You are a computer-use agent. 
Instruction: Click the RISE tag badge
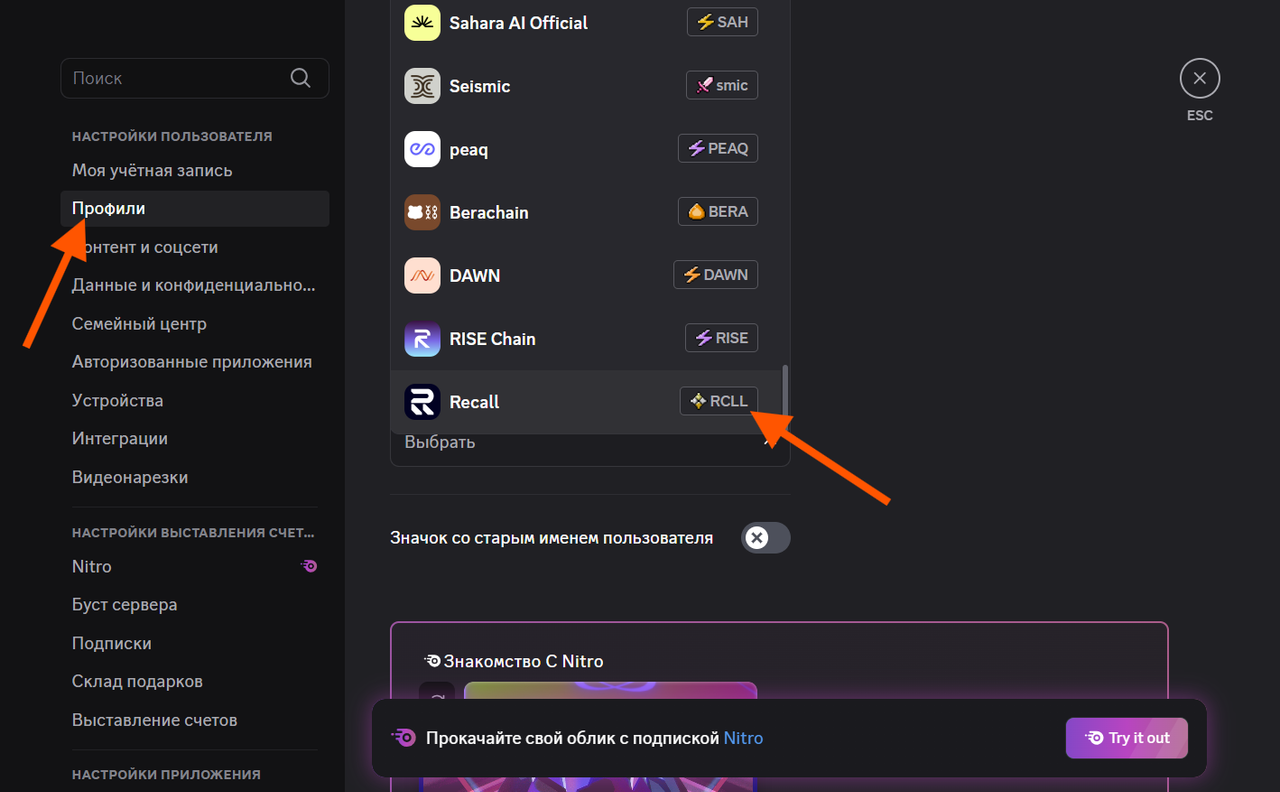pyautogui.click(x=721, y=337)
